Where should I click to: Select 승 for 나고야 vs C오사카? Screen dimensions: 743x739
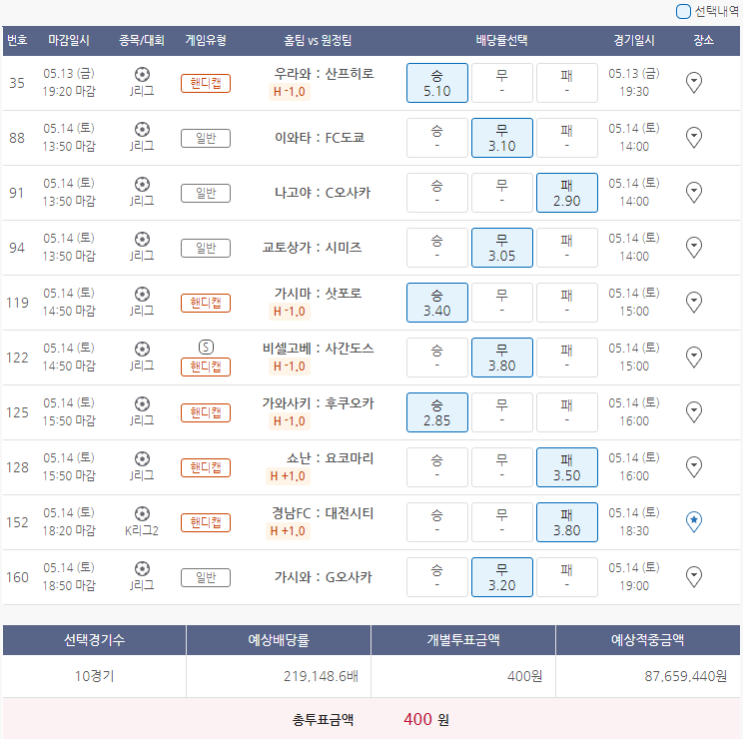(437, 193)
